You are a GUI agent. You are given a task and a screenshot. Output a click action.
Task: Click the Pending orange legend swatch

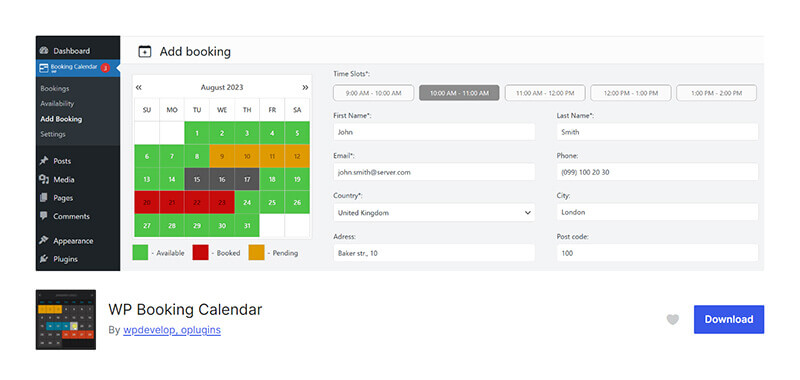(x=257, y=252)
